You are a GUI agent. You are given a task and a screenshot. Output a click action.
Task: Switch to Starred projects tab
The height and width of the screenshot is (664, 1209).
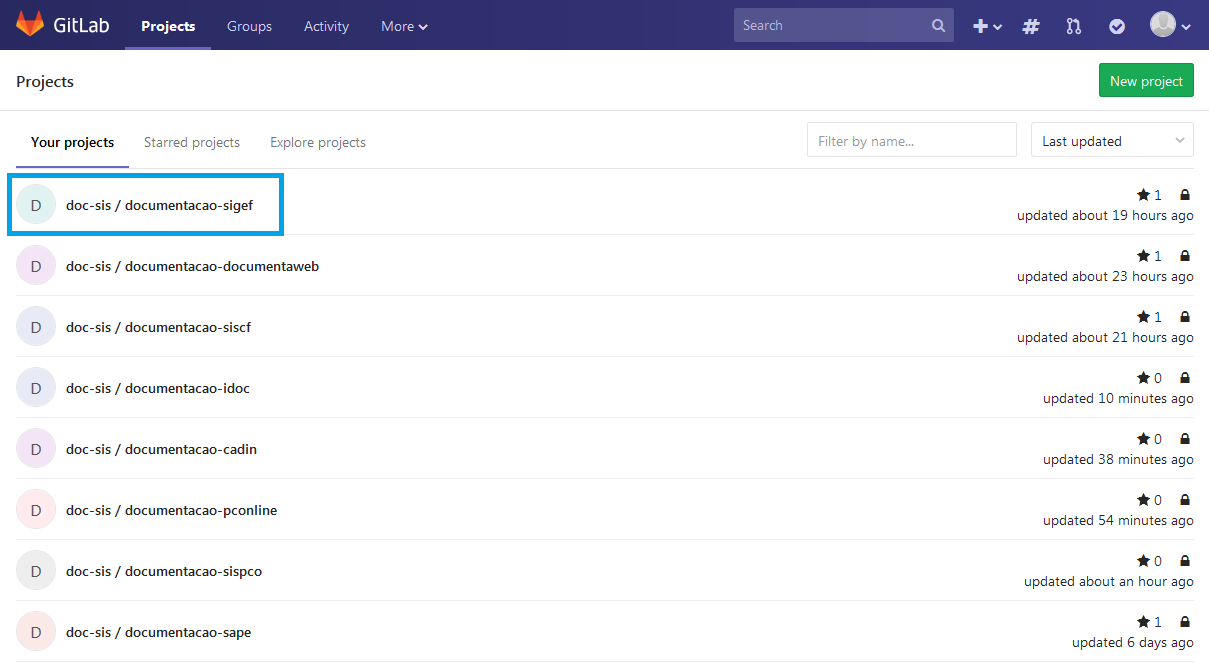point(192,142)
